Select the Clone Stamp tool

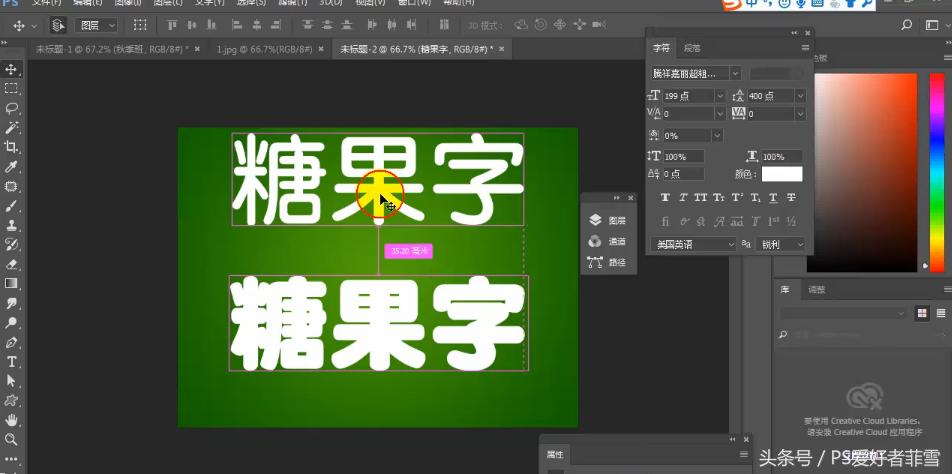[x=11, y=225]
